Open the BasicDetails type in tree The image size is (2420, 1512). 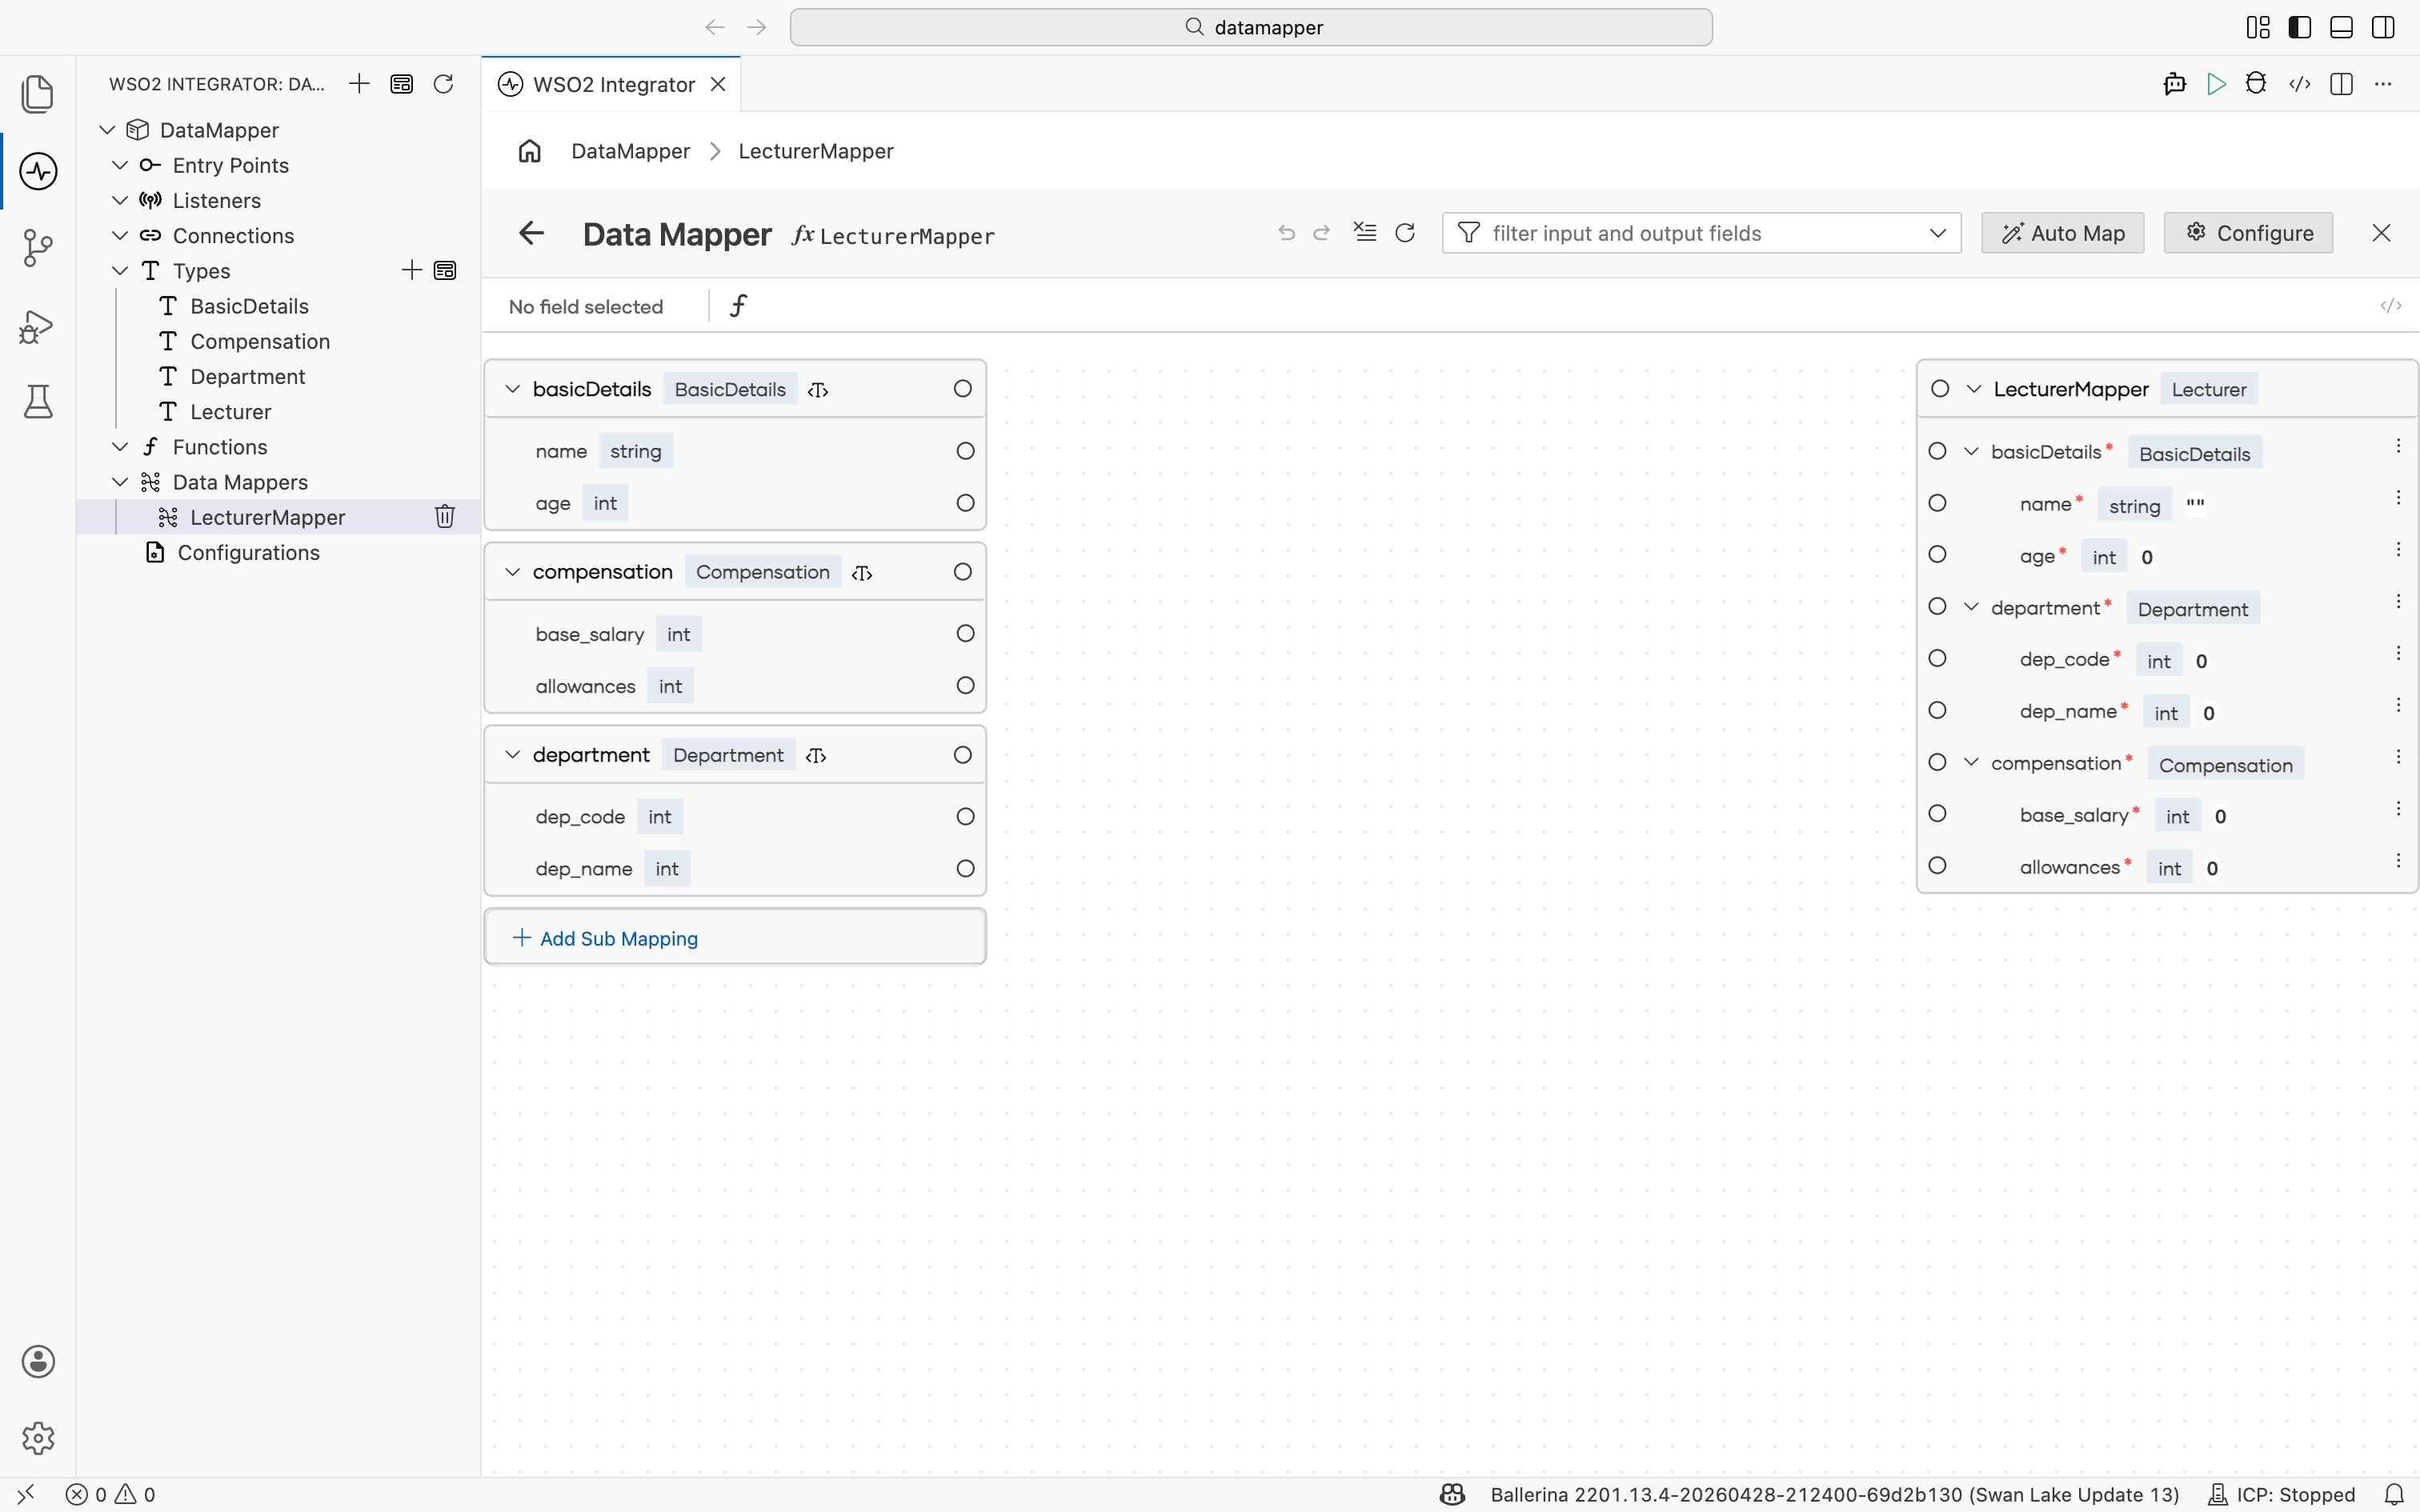tap(249, 306)
